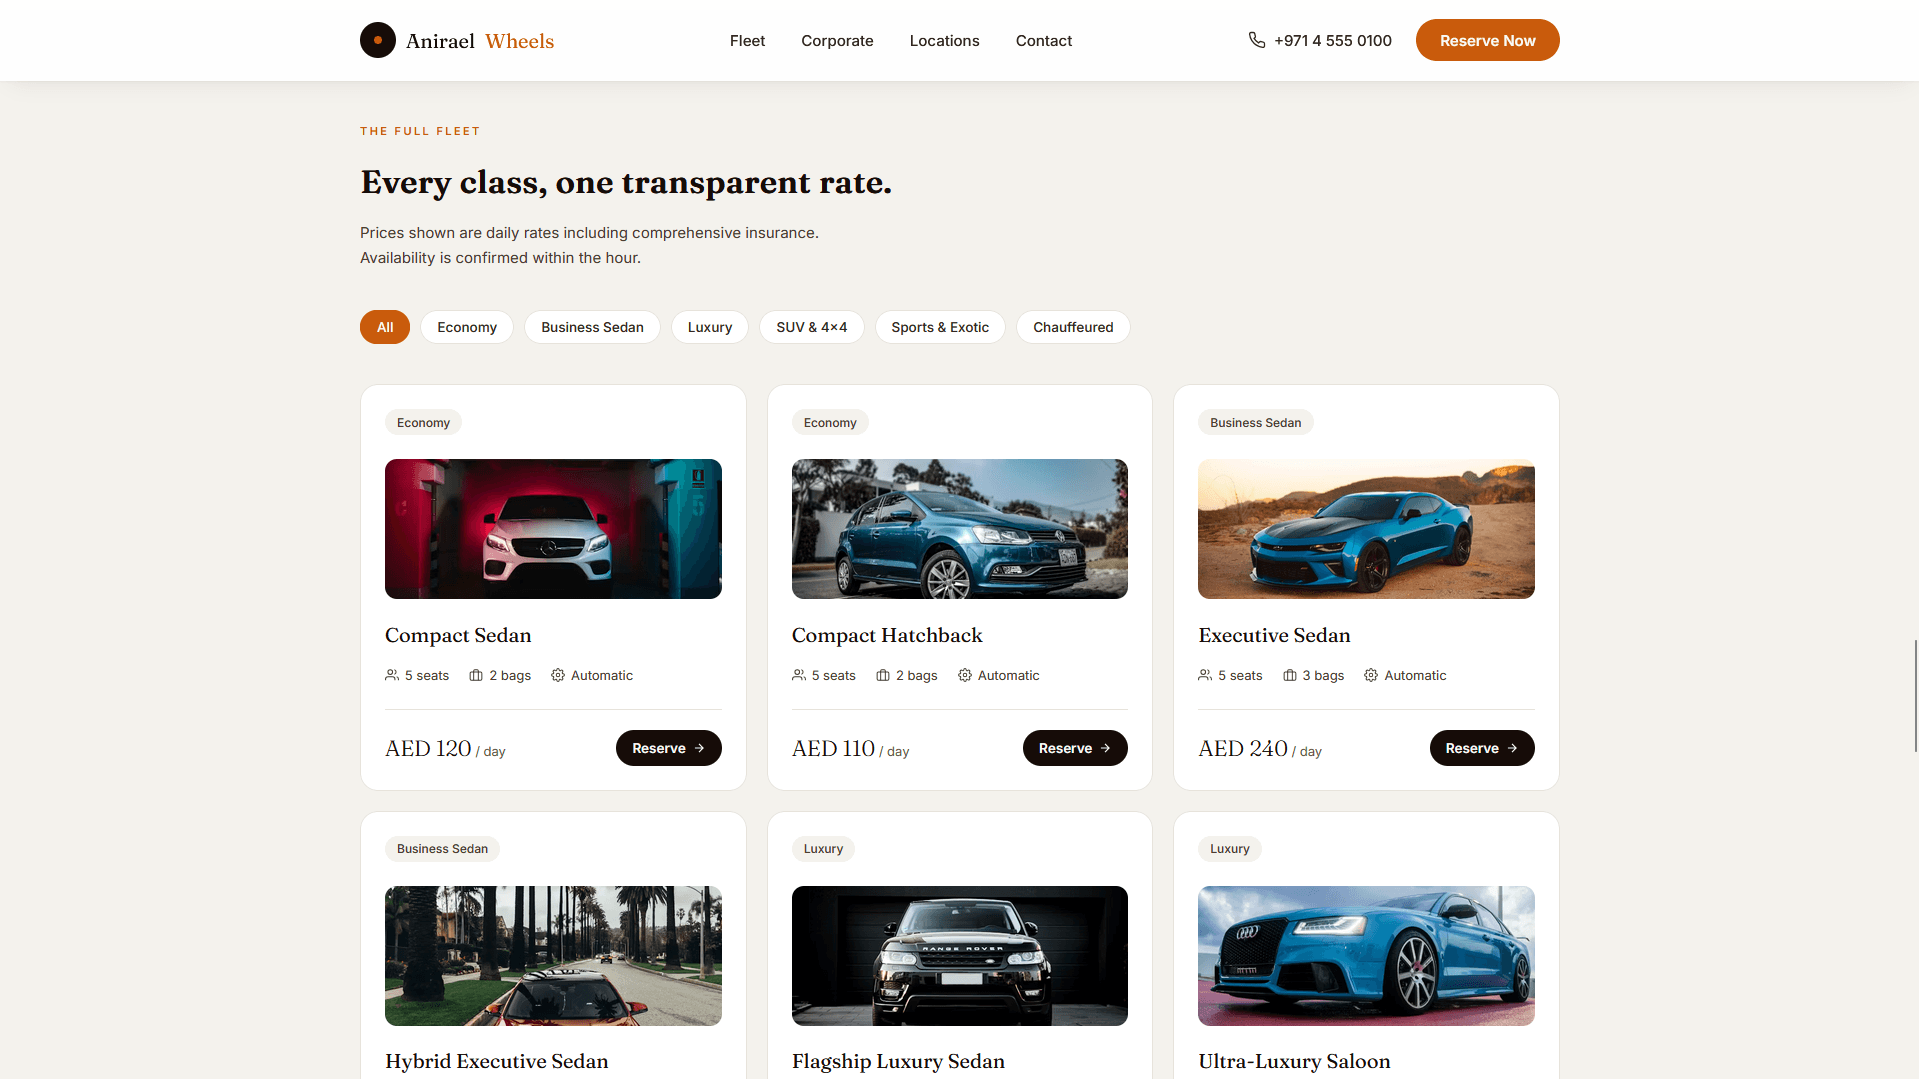Click transmission gear icon on Compact Sedan
1919x1079 pixels.
tap(558, 675)
